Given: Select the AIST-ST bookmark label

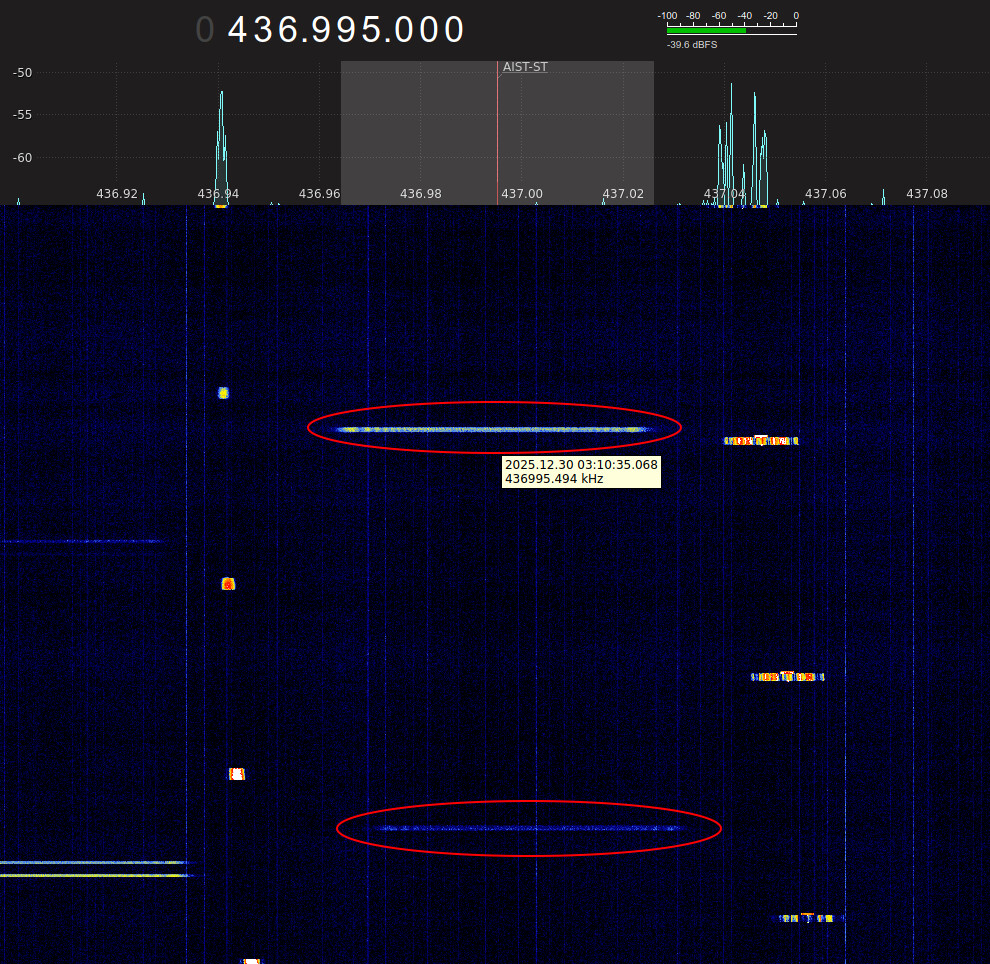Looking at the screenshot, I should tap(525, 67).
